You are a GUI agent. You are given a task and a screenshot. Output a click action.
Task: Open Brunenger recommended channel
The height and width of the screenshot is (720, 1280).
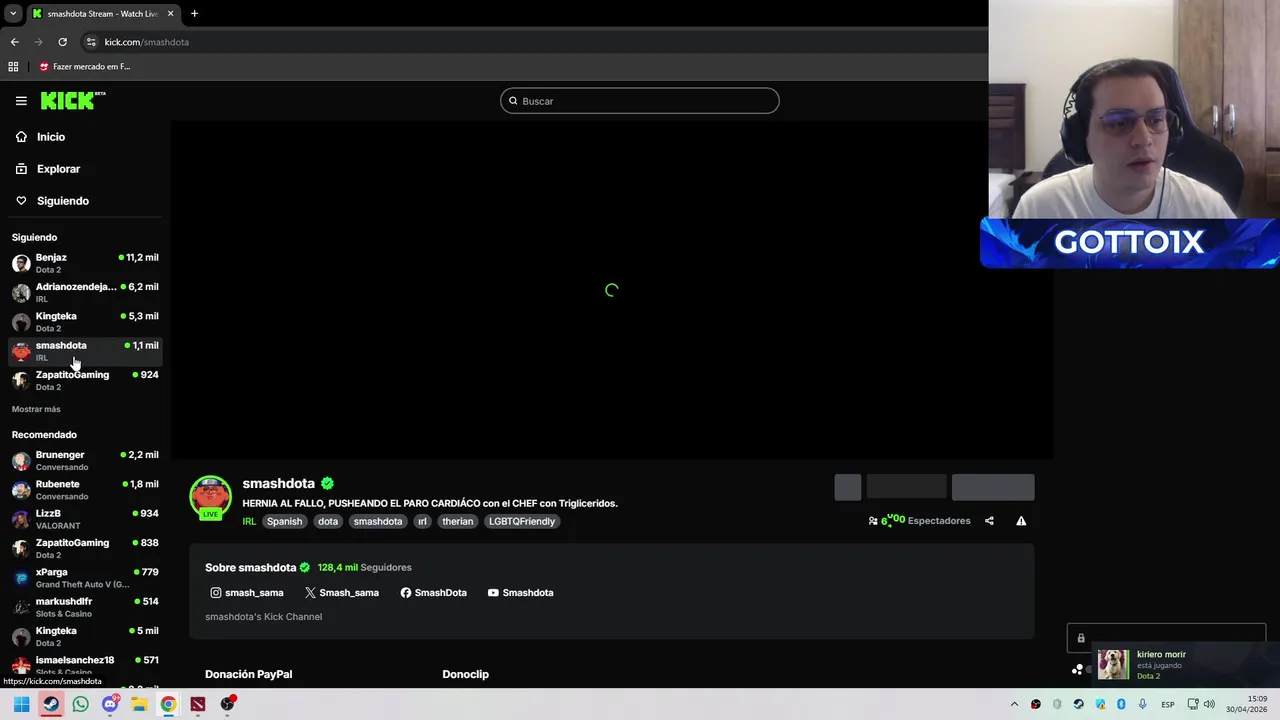[x=85, y=460]
